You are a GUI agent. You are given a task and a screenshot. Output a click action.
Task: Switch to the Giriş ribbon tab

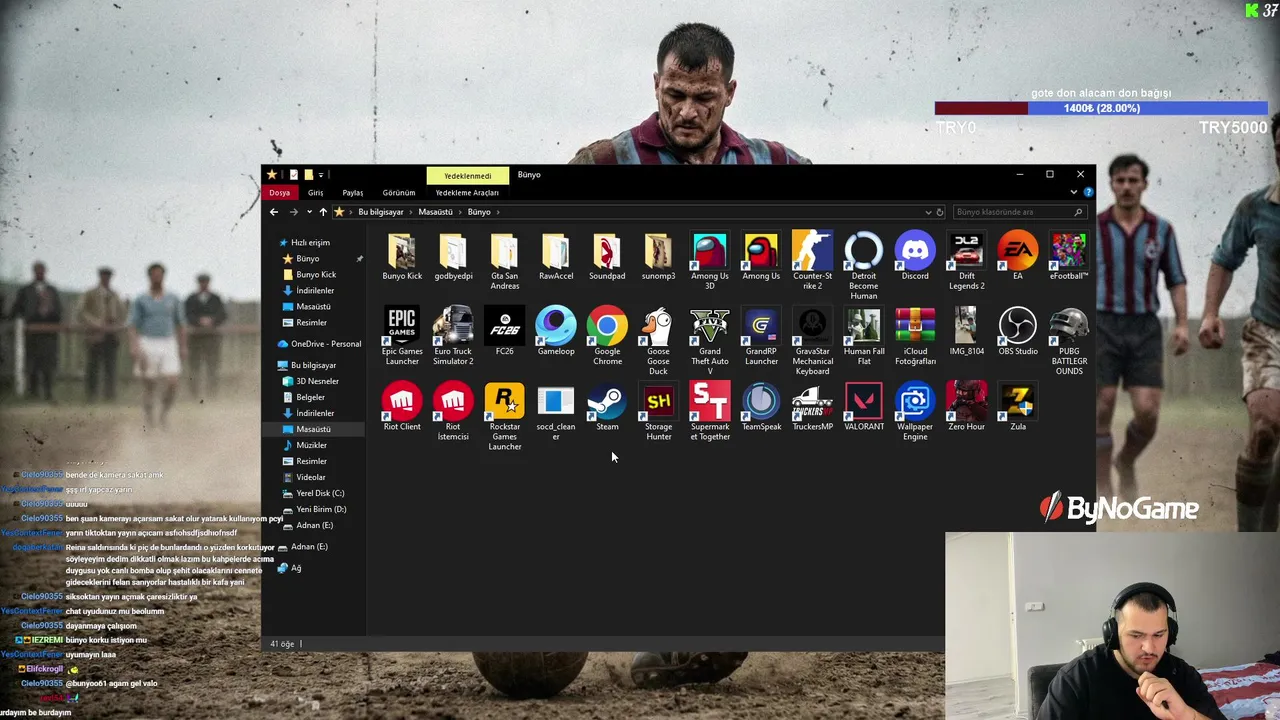tap(315, 193)
